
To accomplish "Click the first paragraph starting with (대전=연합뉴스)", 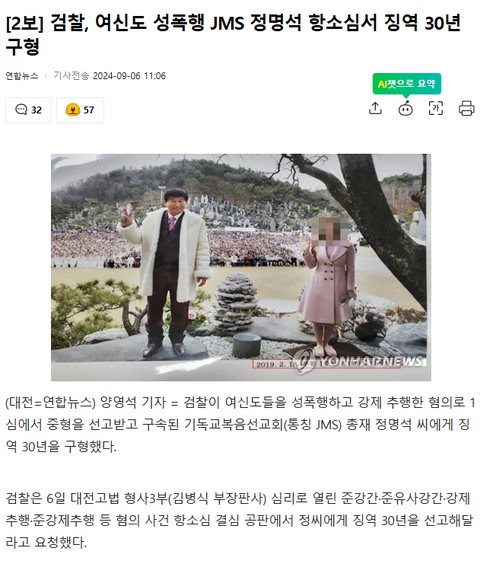I will [x=240, y=425].
